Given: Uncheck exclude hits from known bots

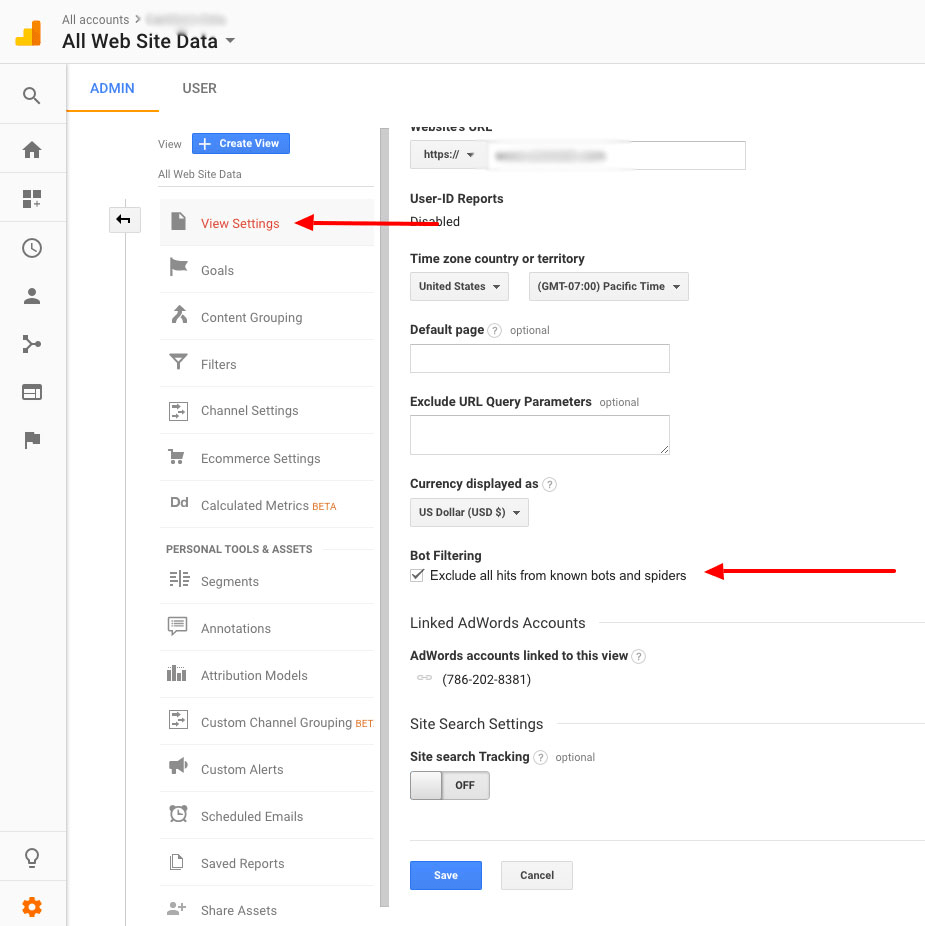Looking at the screenshot, I should click(x=417, y=575).
